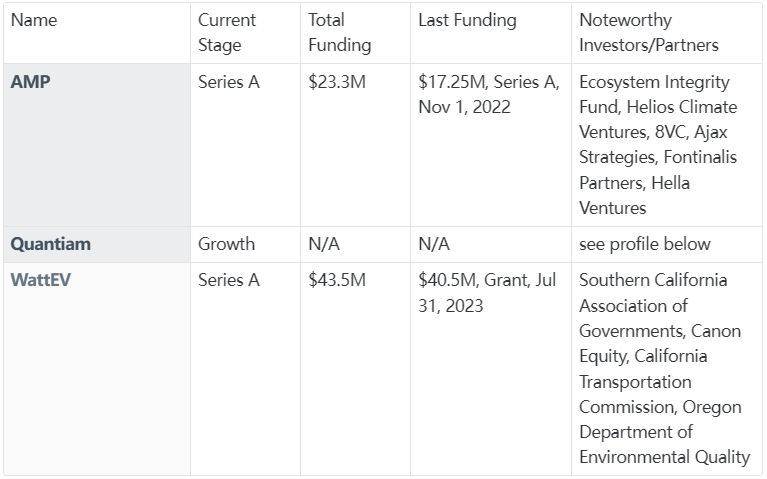Screen dimensions: 767x479
Task: Click the Ecosystem Integrity Fund investors cell
Action: [667, 145]
